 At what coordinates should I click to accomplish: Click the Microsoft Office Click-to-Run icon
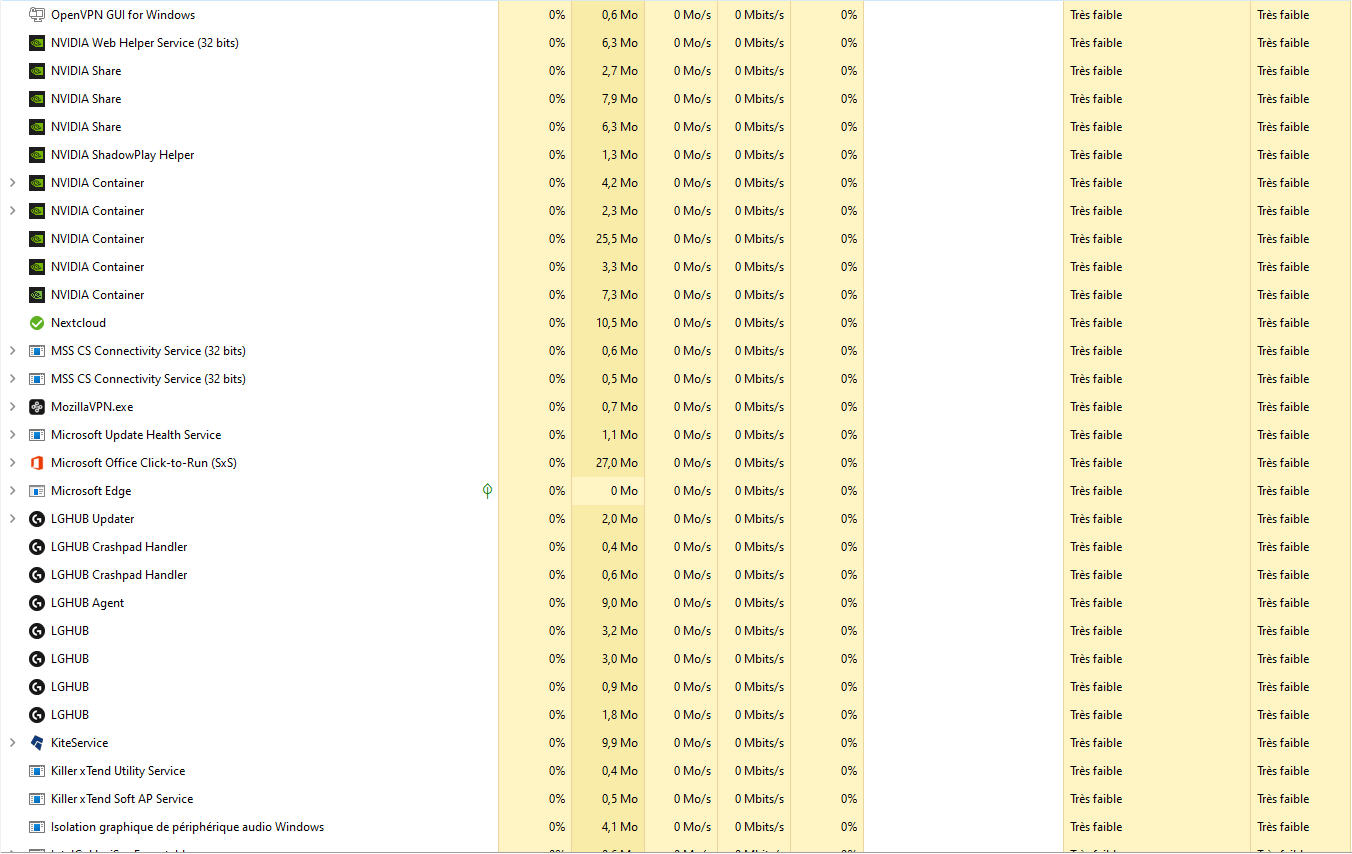(37, 463)
